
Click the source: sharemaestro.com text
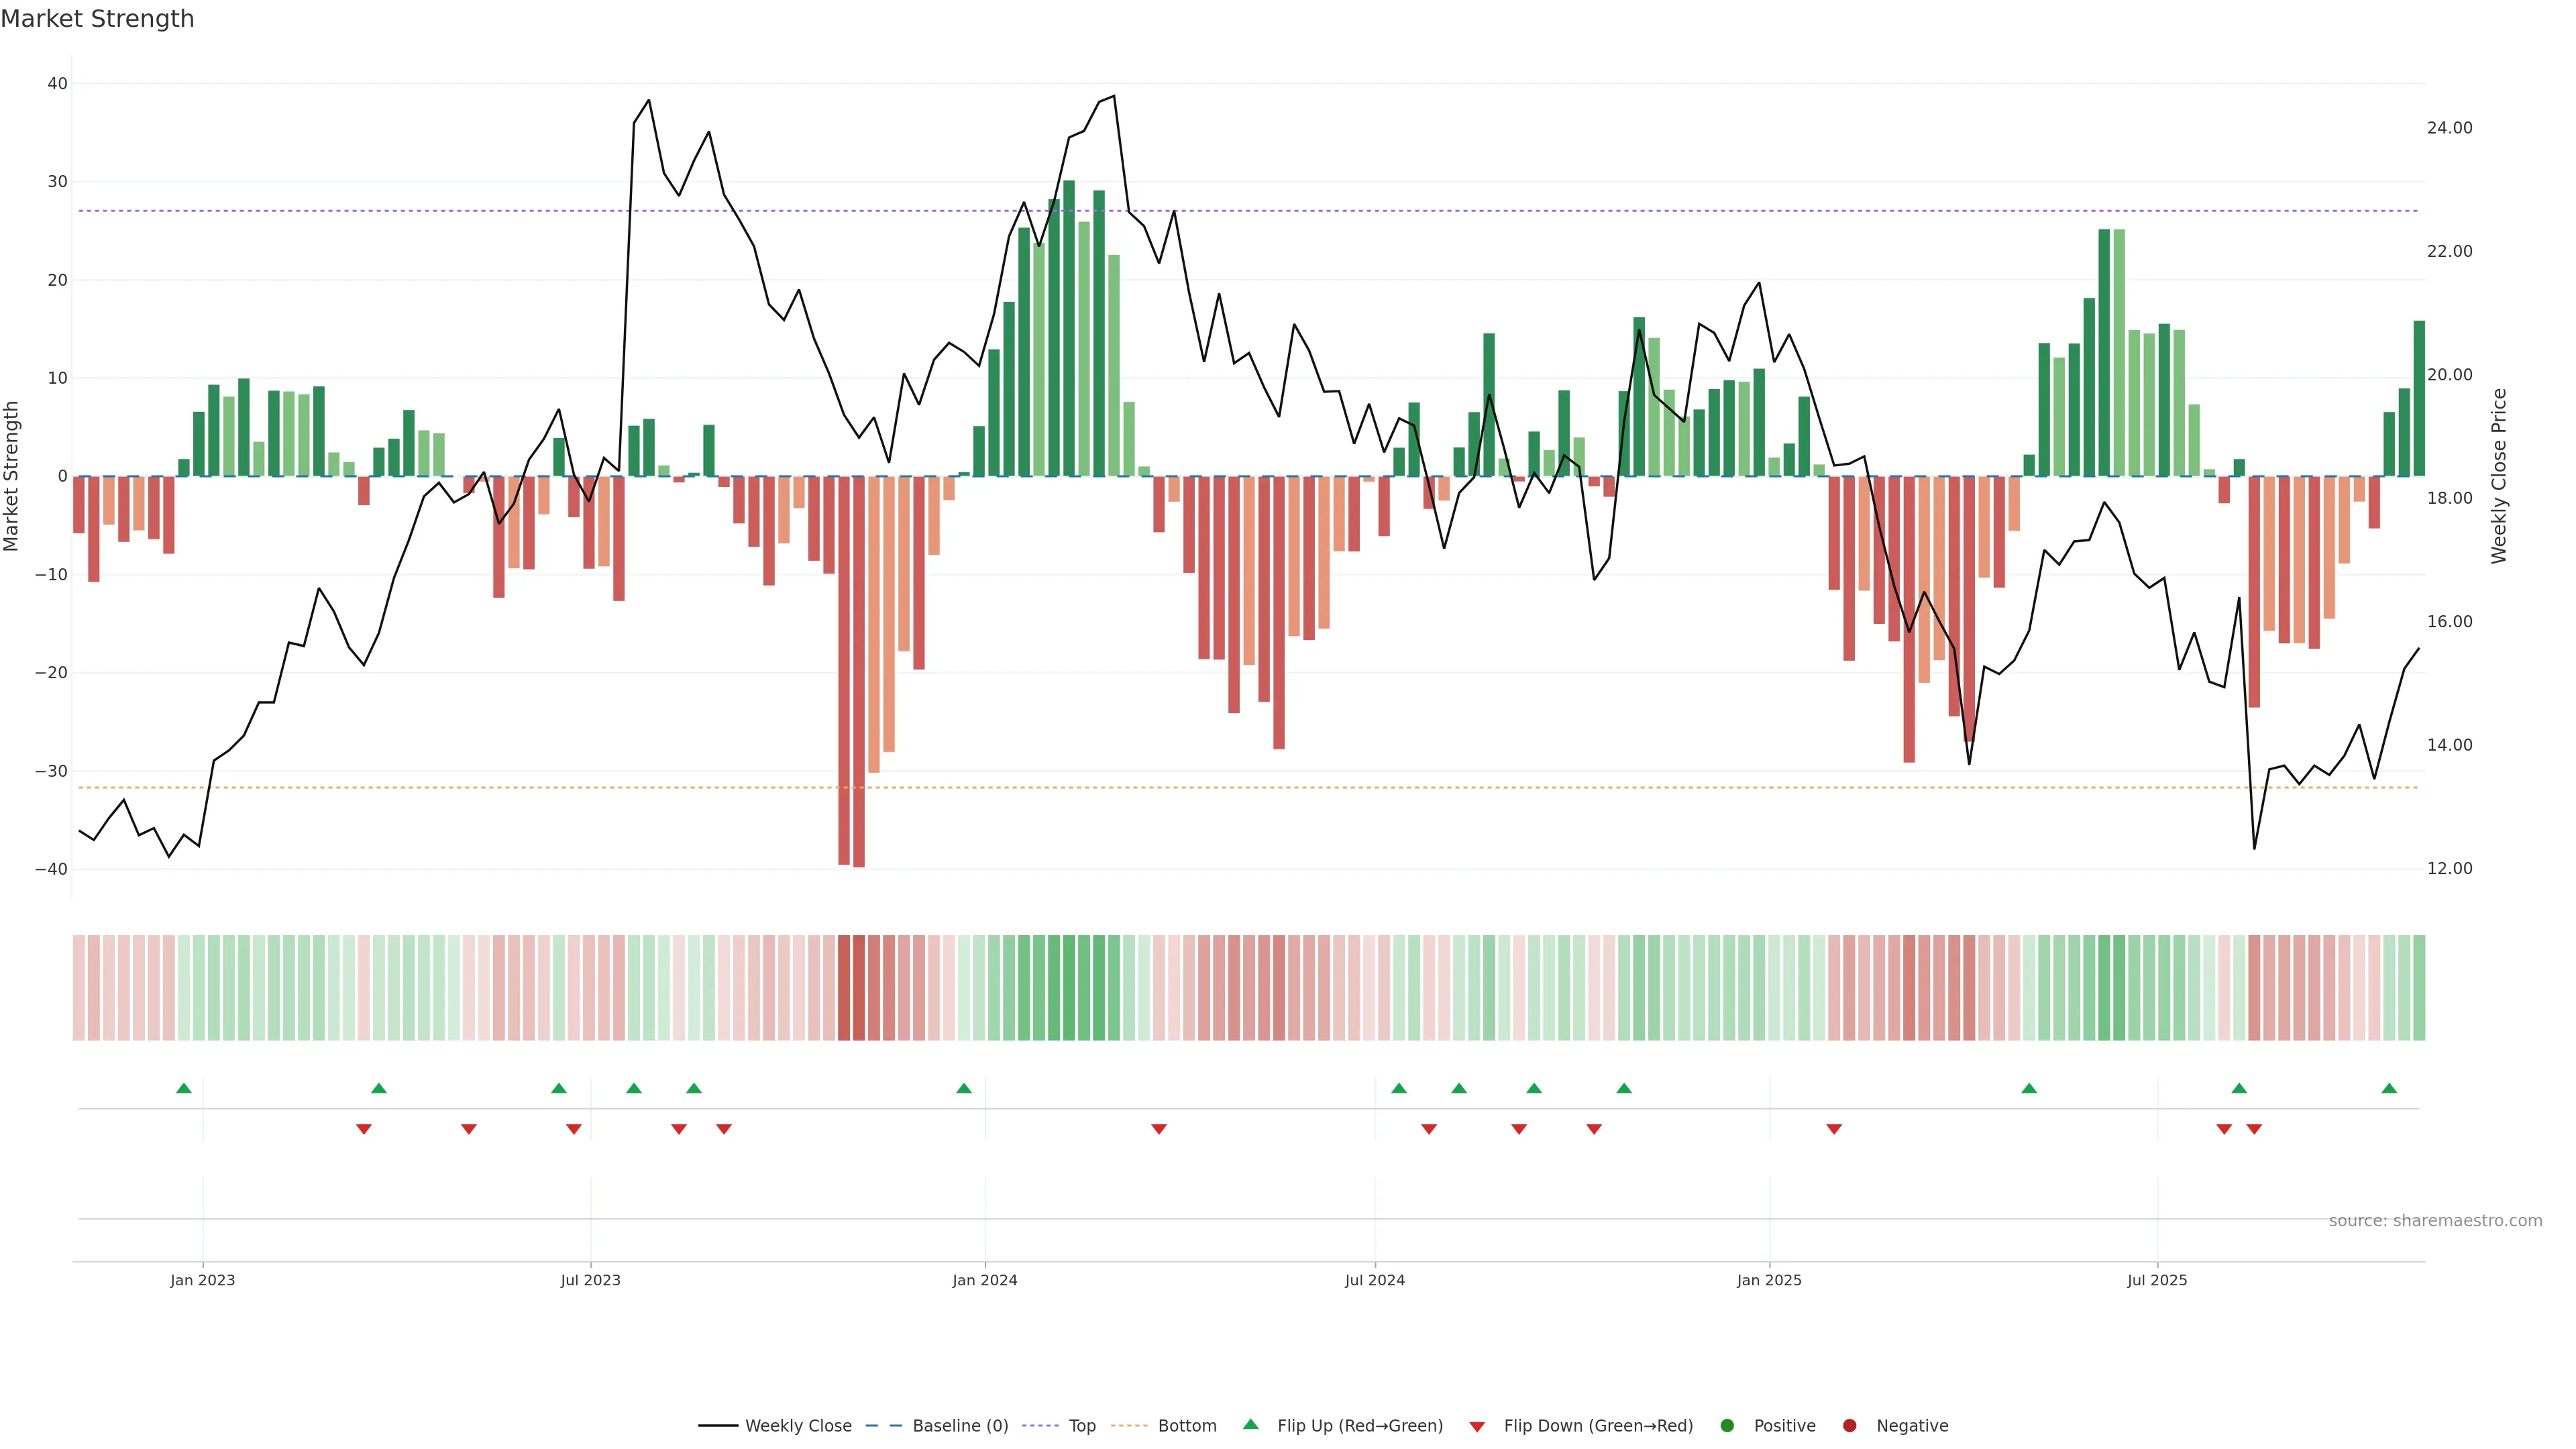pyautogui.click(x=2435, y=1221)
